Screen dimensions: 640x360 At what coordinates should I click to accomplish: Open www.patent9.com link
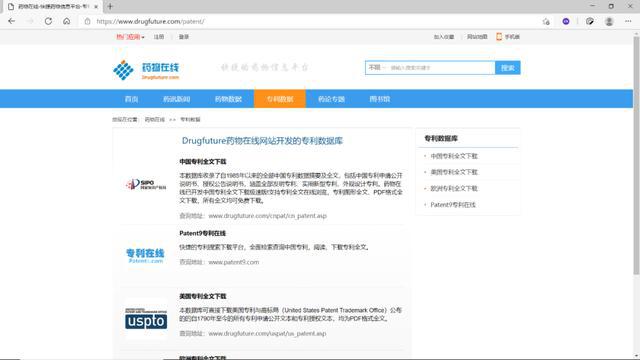tap(233, 262)
